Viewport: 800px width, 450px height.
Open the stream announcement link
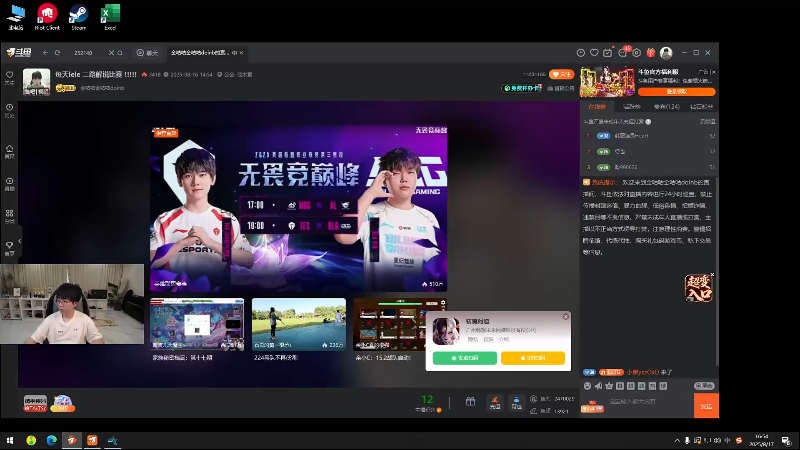click(561, 88)
